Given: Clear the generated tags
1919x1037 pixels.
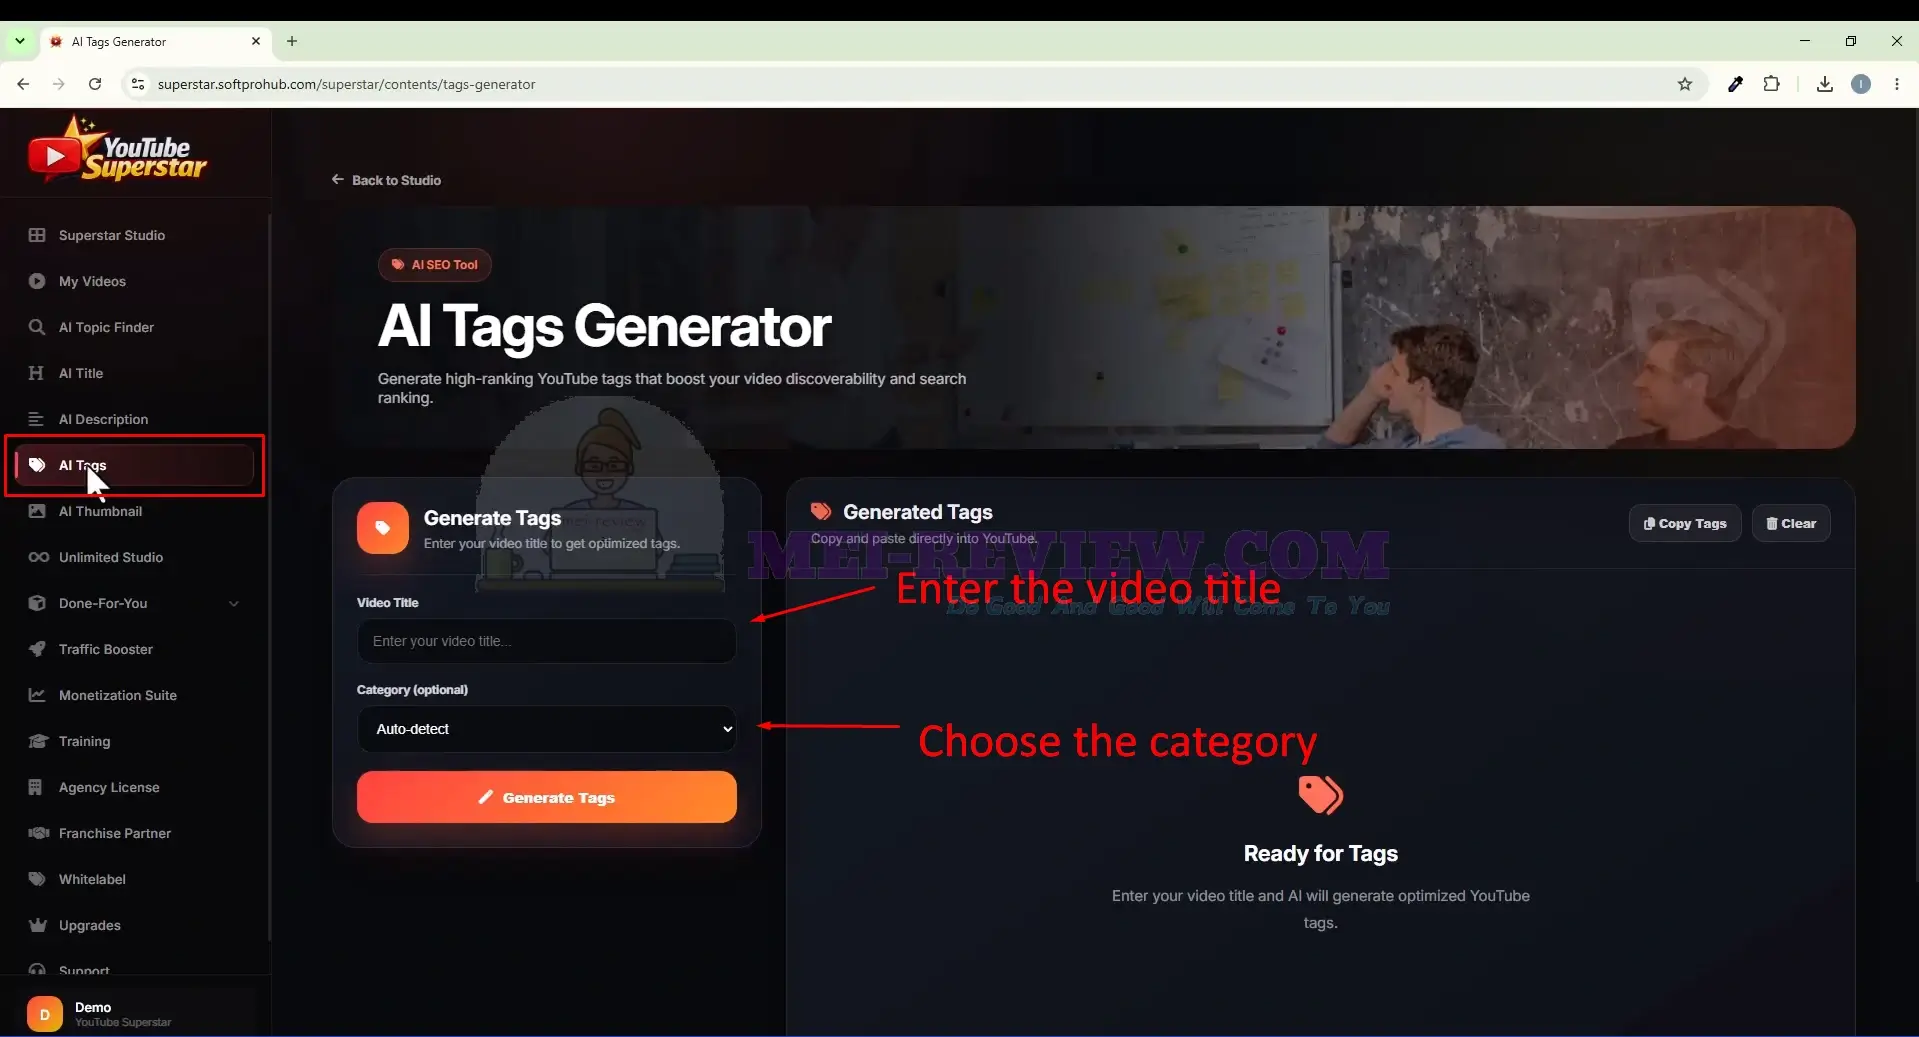Looking at the screenshot, I should click(1791, 523).
